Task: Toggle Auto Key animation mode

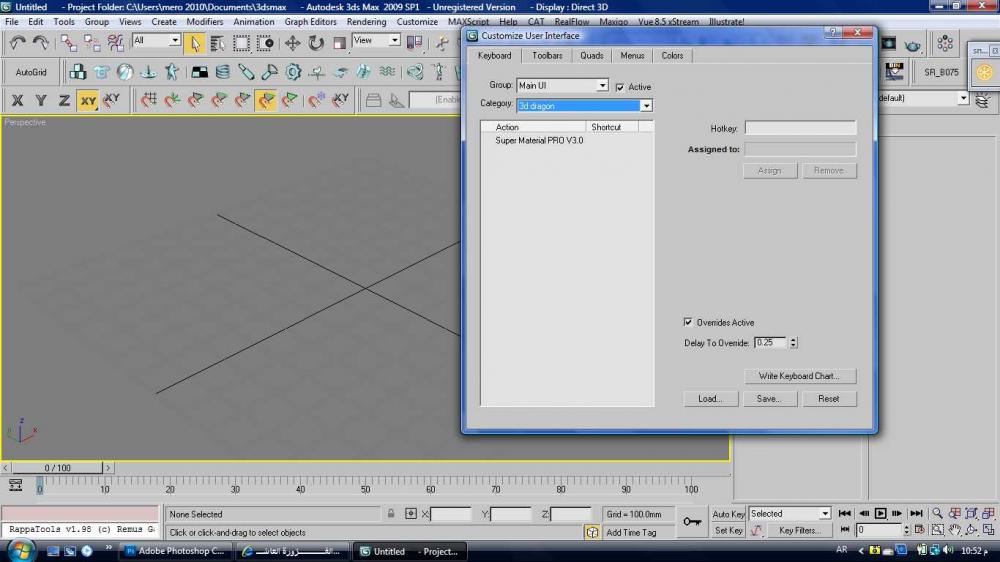Action: [728, 514]
